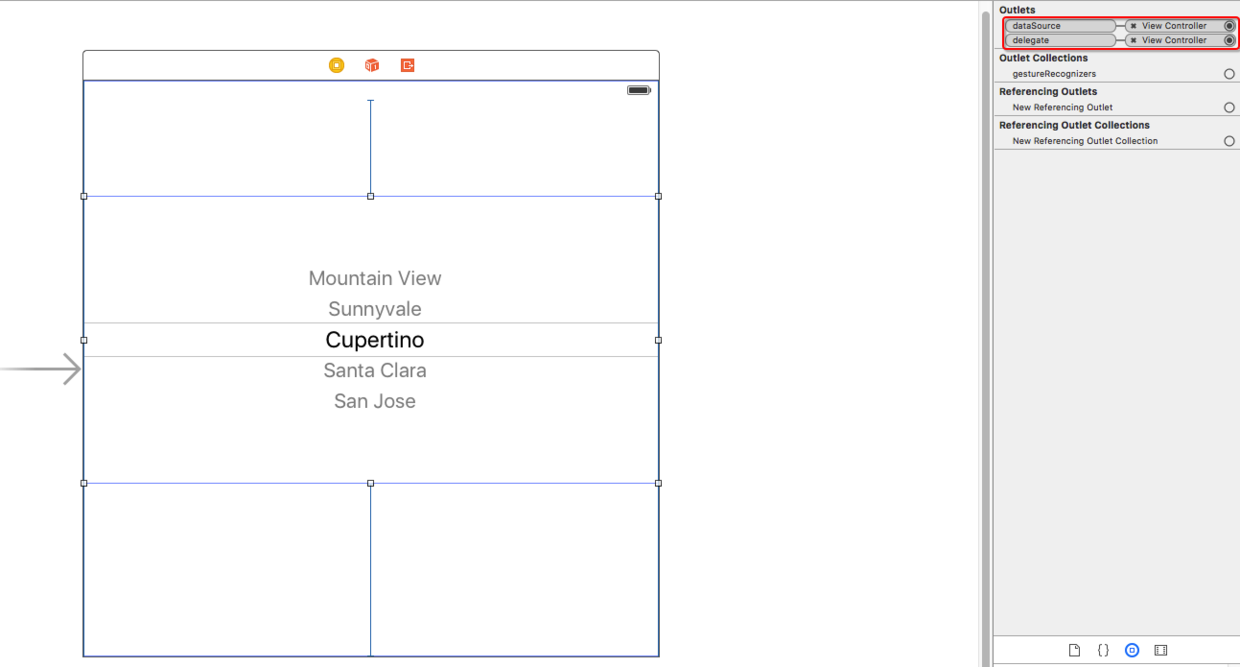
Task: Remove the delegate View Controller connection
Action: click(1133, 41)
